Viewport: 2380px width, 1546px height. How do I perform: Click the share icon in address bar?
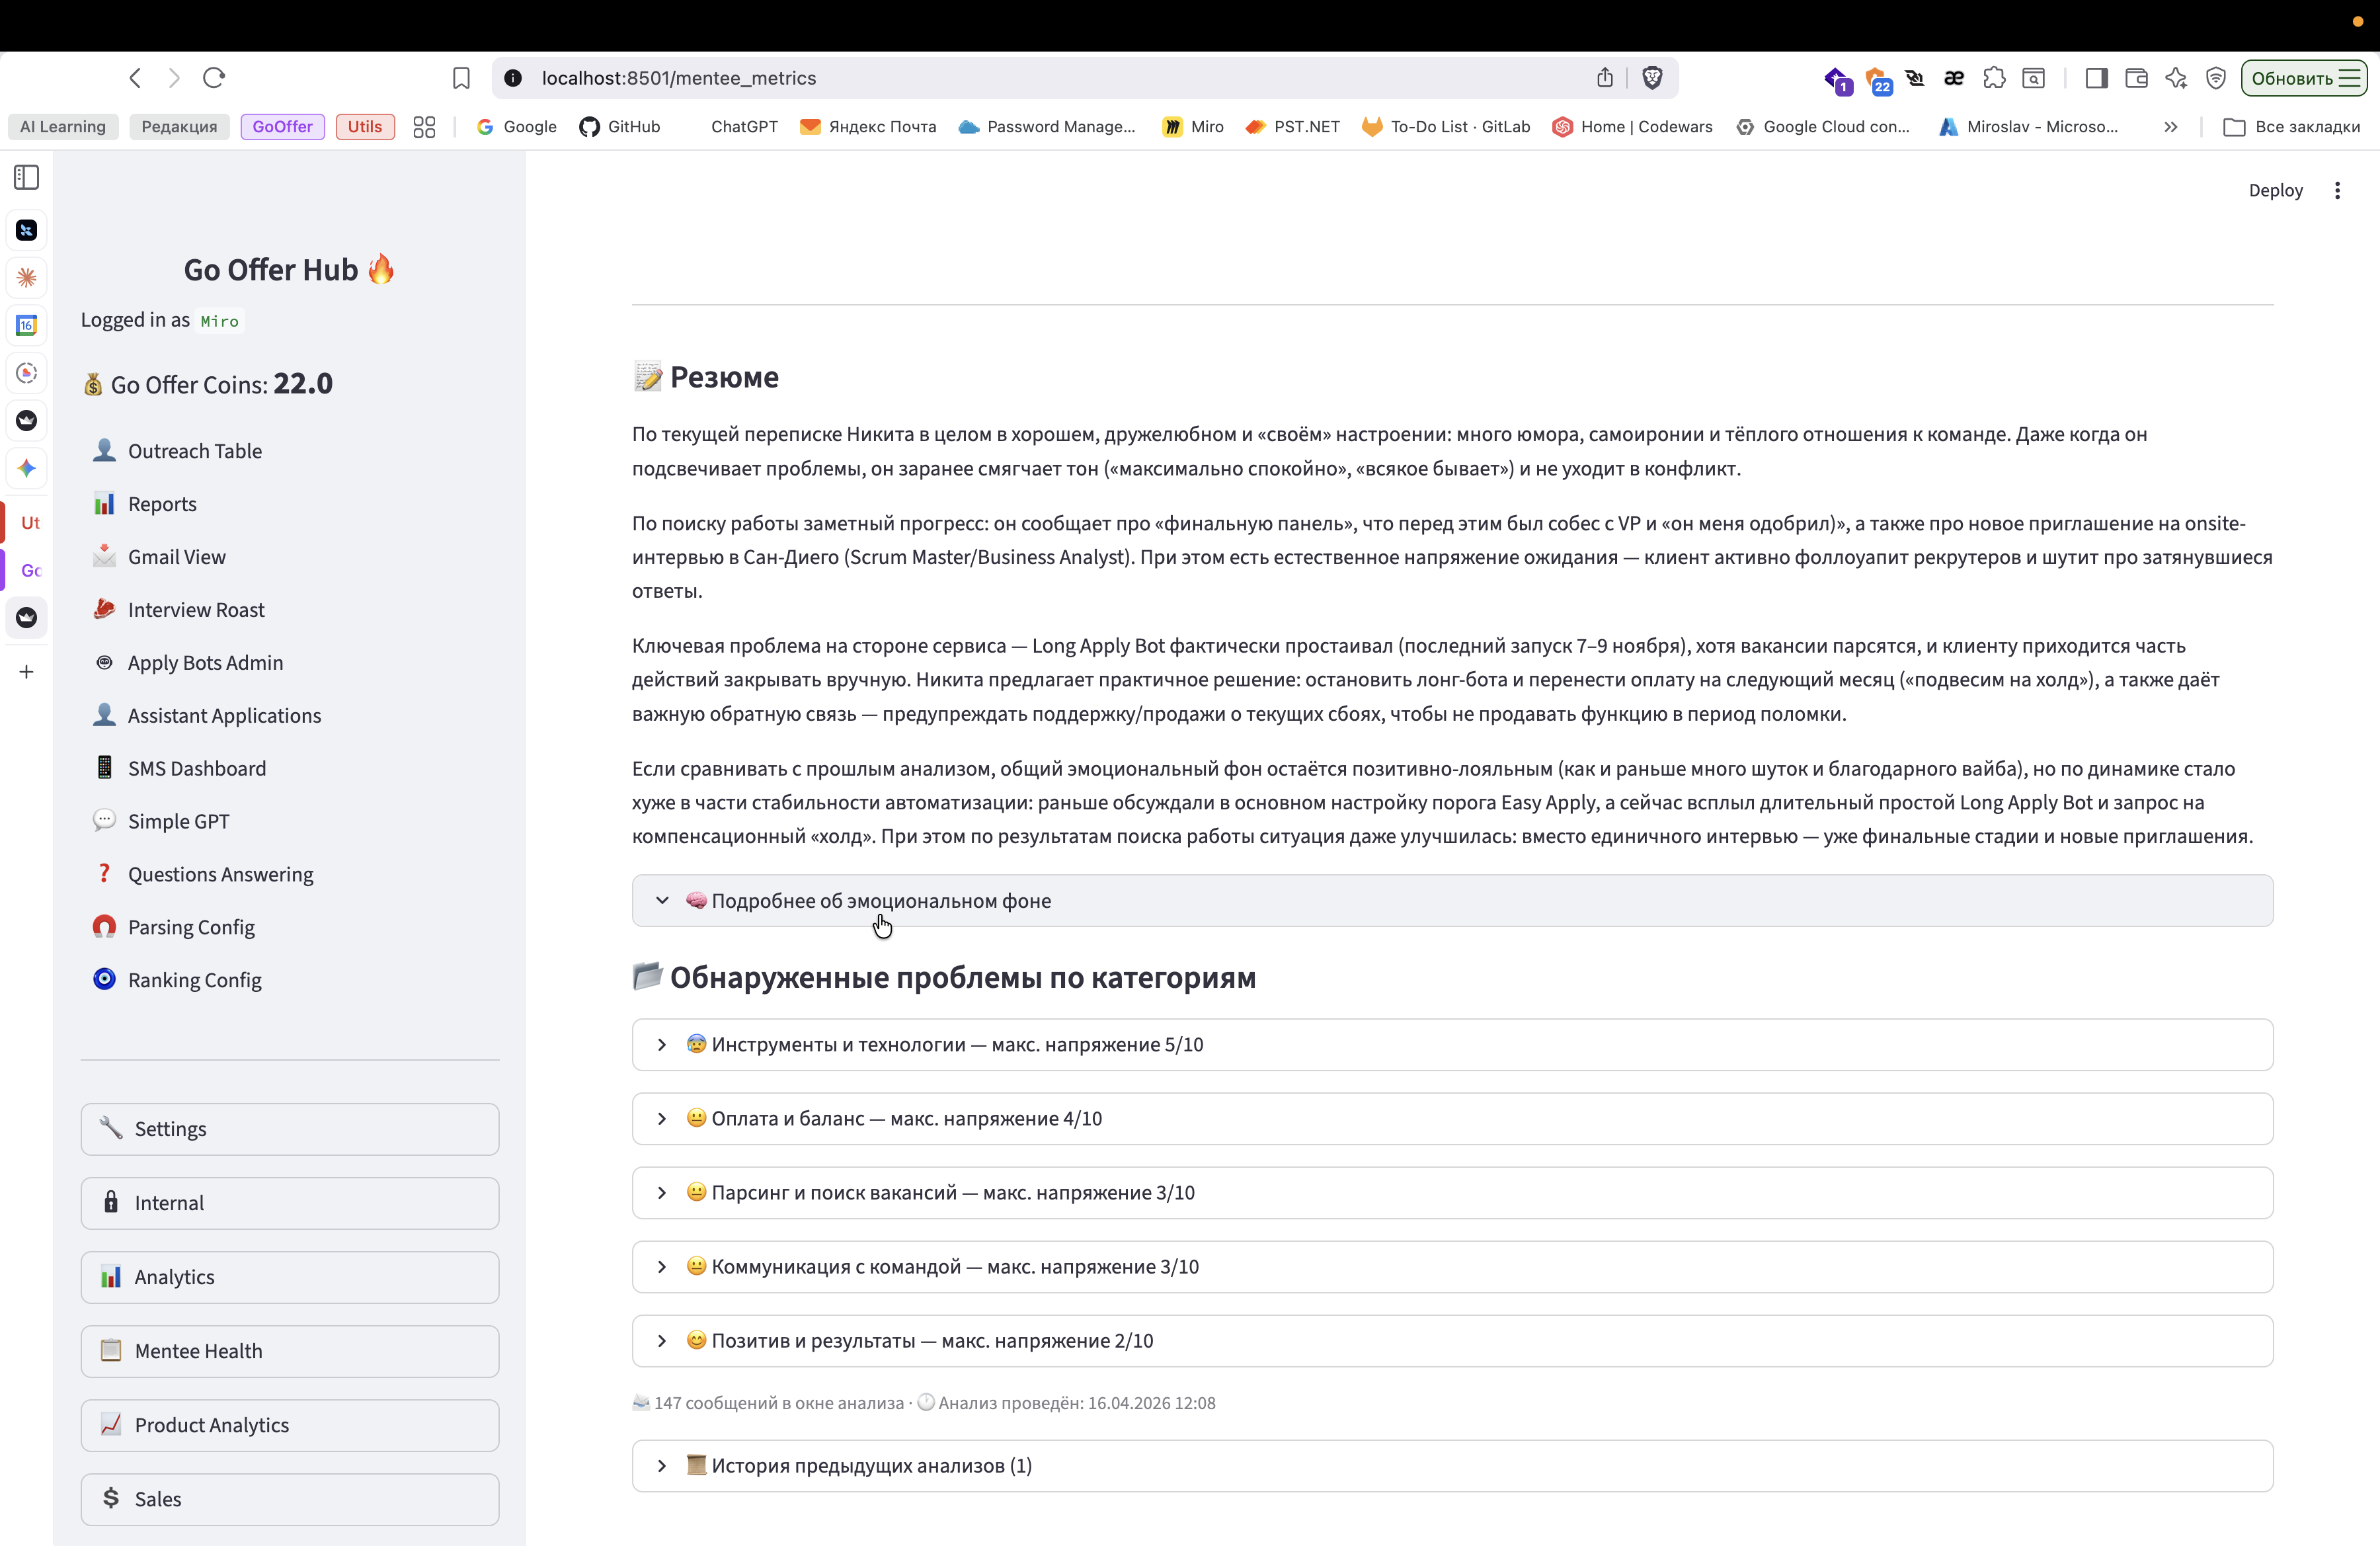point(1605,78)
